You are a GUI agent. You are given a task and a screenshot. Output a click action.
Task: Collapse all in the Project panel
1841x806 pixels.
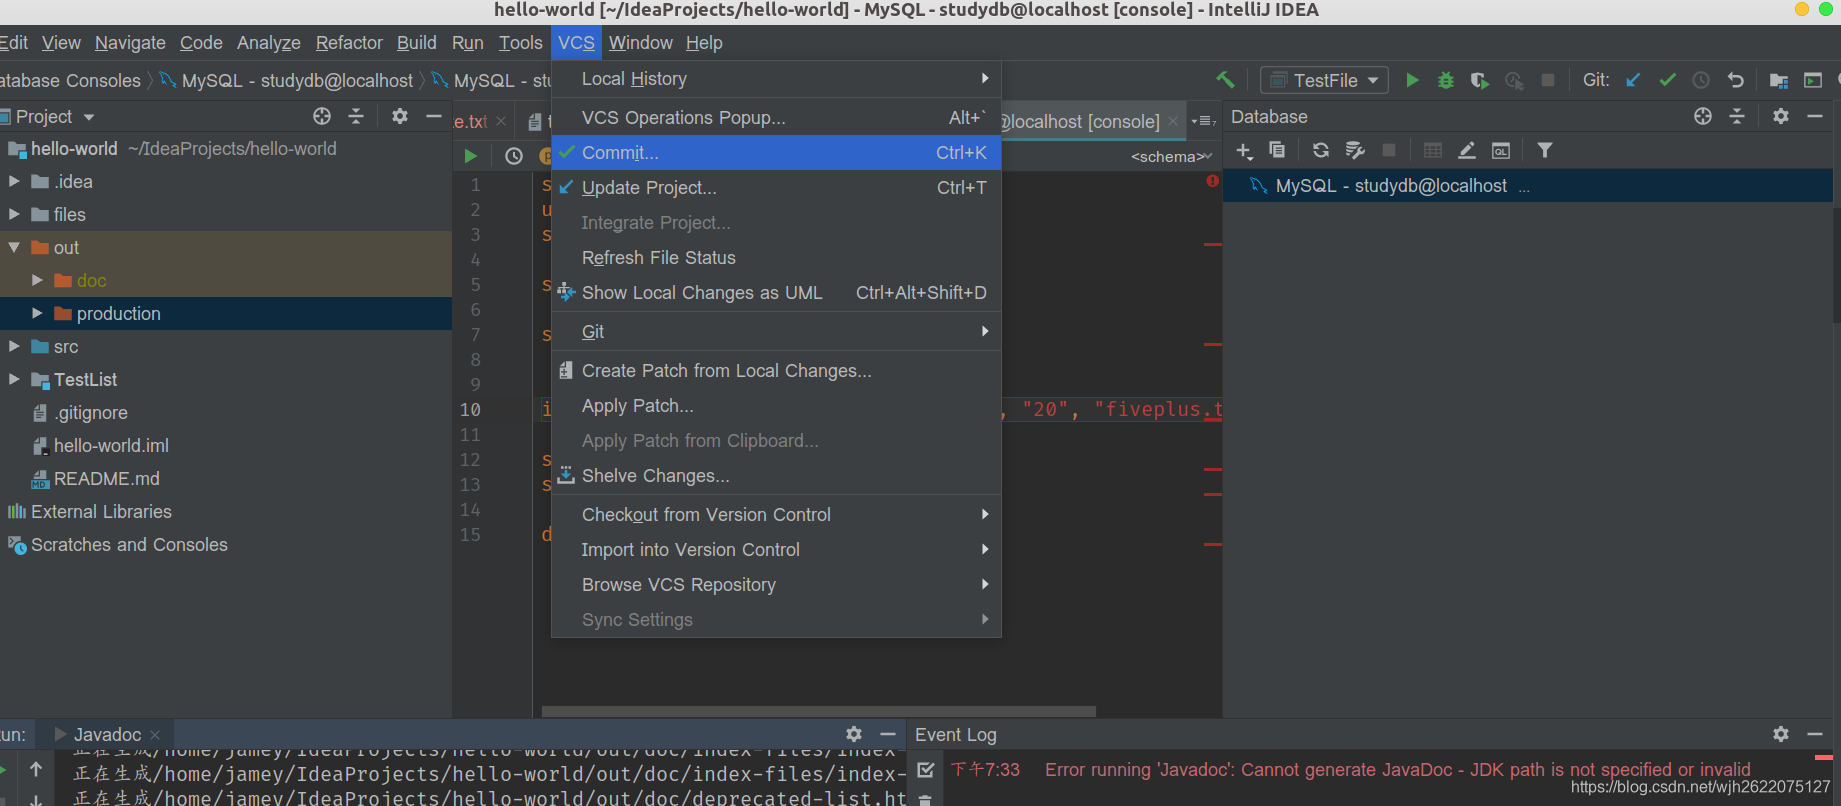point(356,116)
